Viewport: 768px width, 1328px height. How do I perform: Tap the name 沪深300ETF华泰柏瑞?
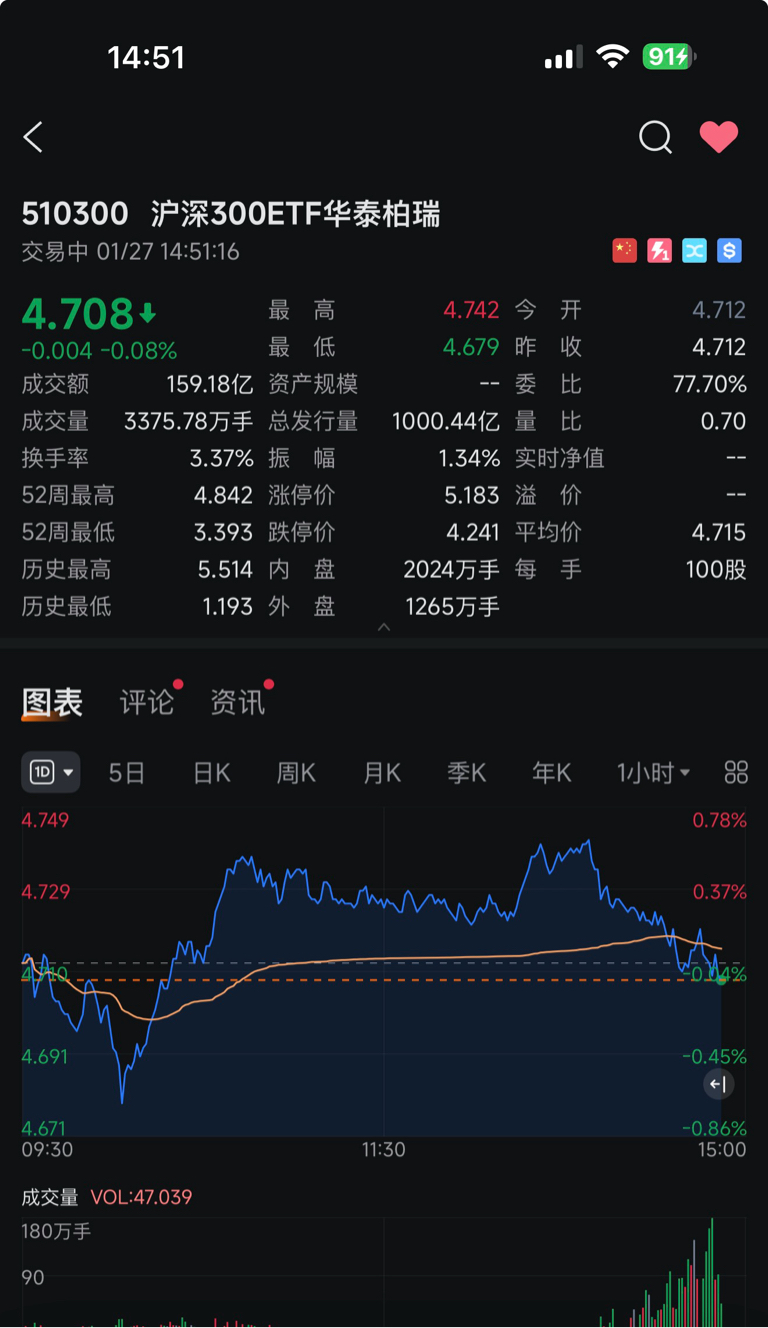[296, 213]
